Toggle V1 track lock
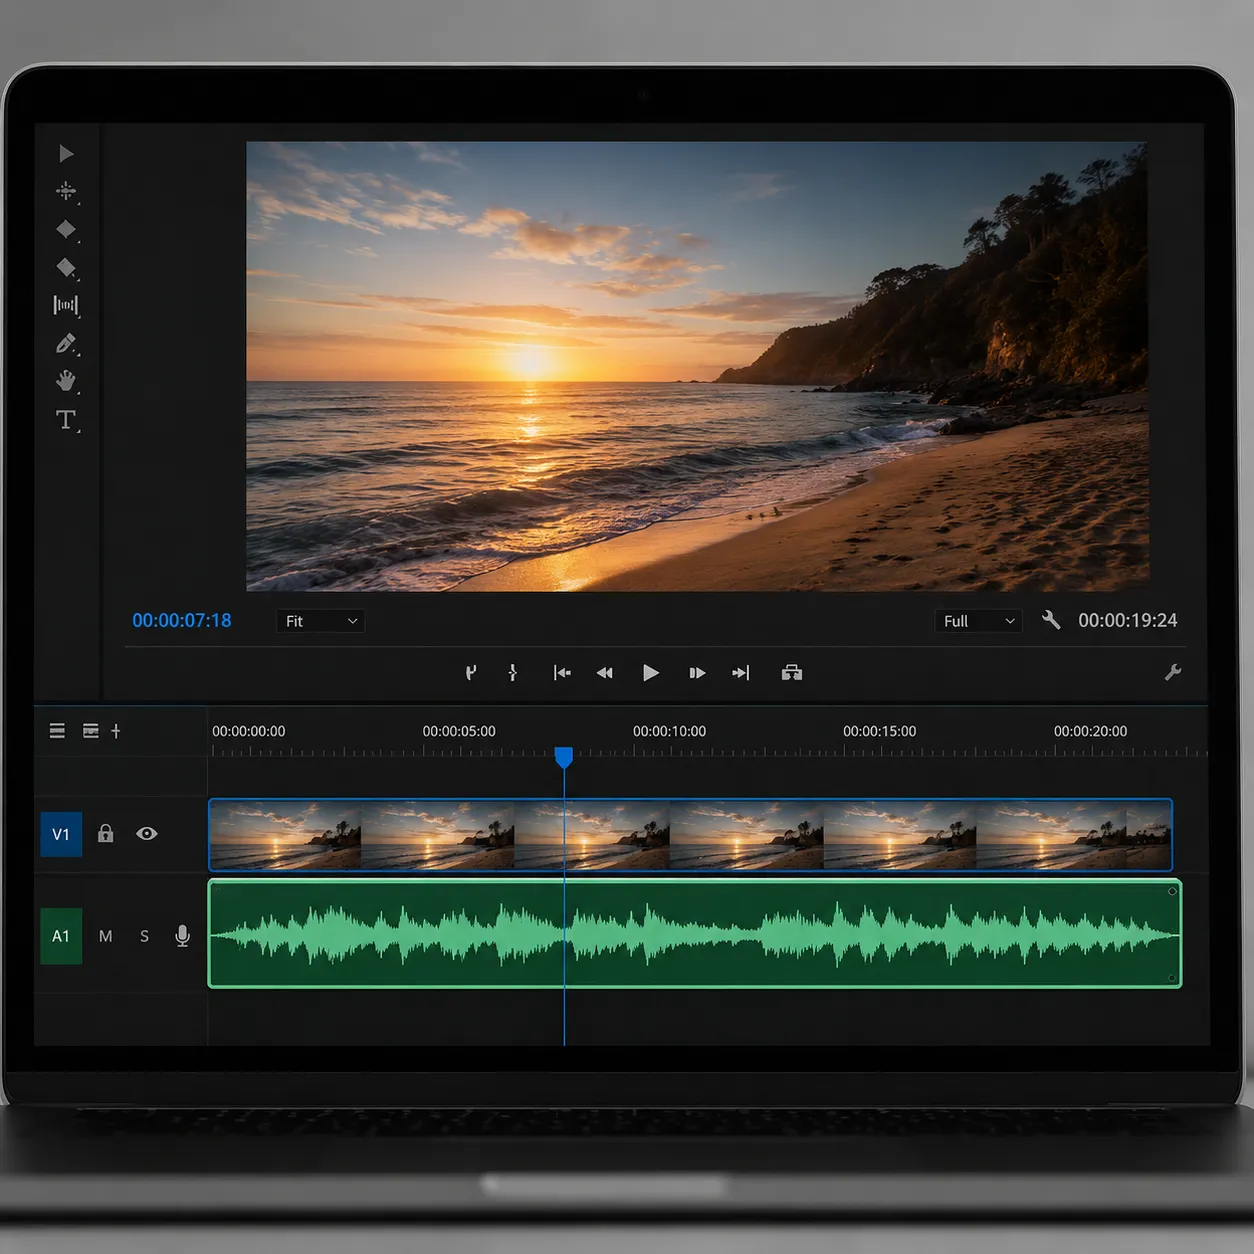Image resolution: width=1254 pixels, height=1254 pixels. click(x=105, y=833)
